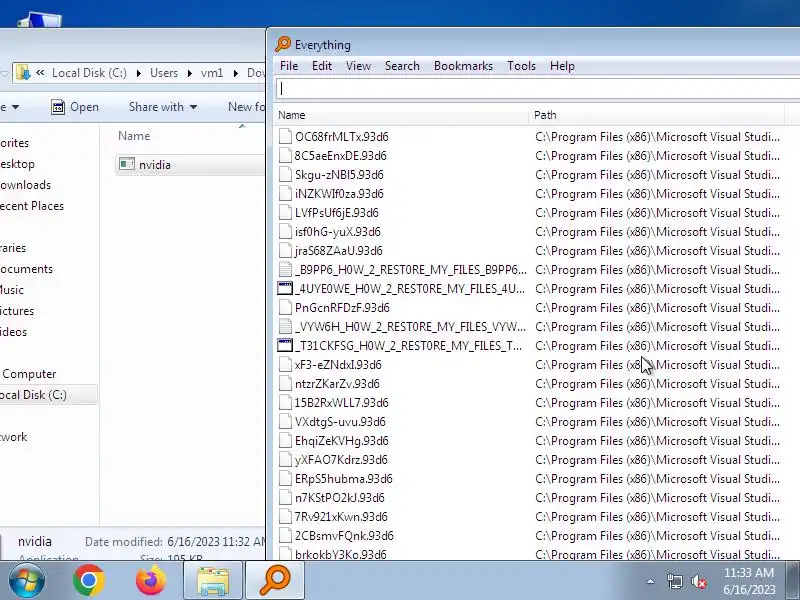The image size is (800, 600).
Task: Expand arrow after Local Disk (C:) breadcrumb
Action: 138,73
